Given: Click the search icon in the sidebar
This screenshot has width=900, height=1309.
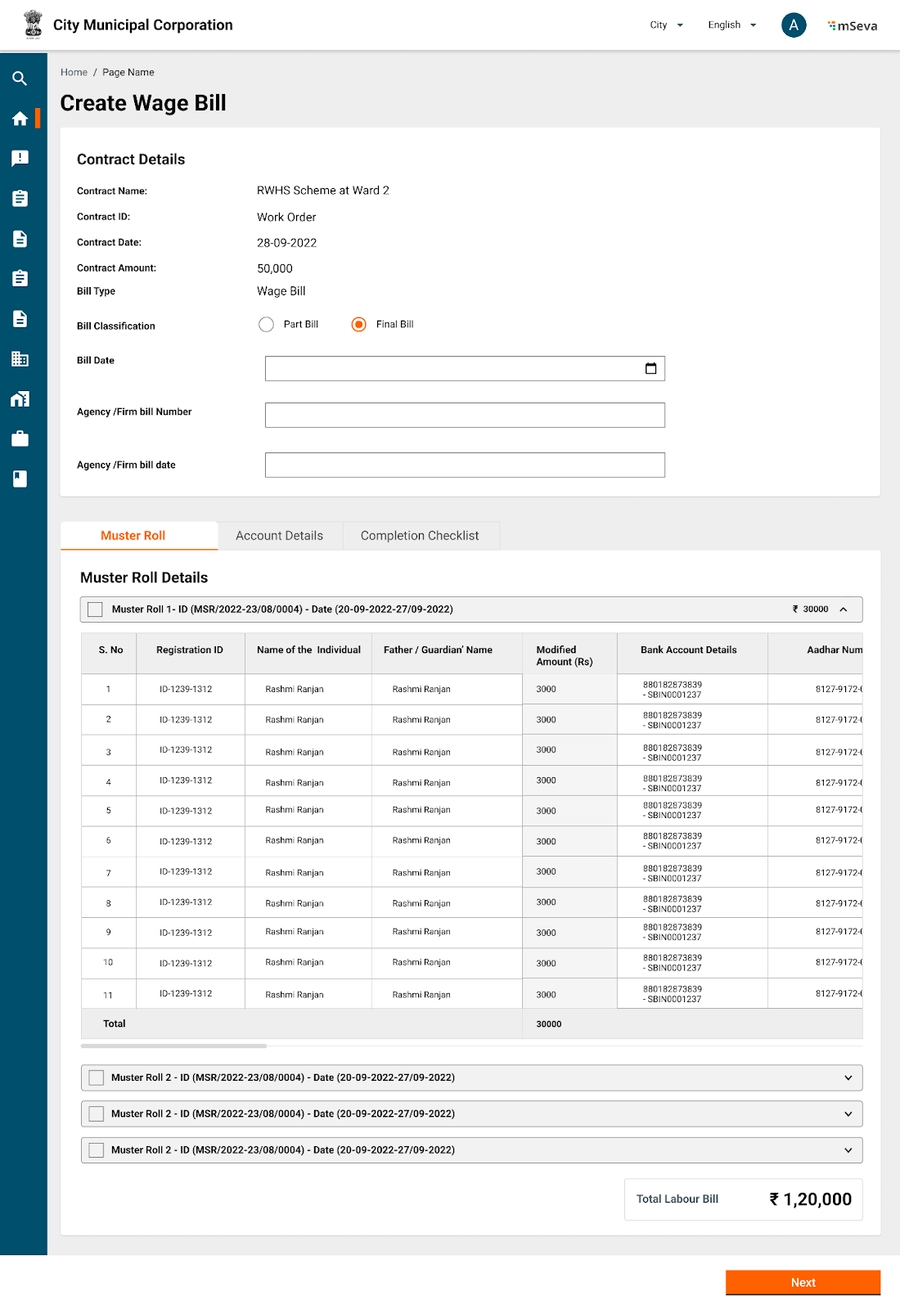Looking at the screenshot, I should (x=19, y=79).
